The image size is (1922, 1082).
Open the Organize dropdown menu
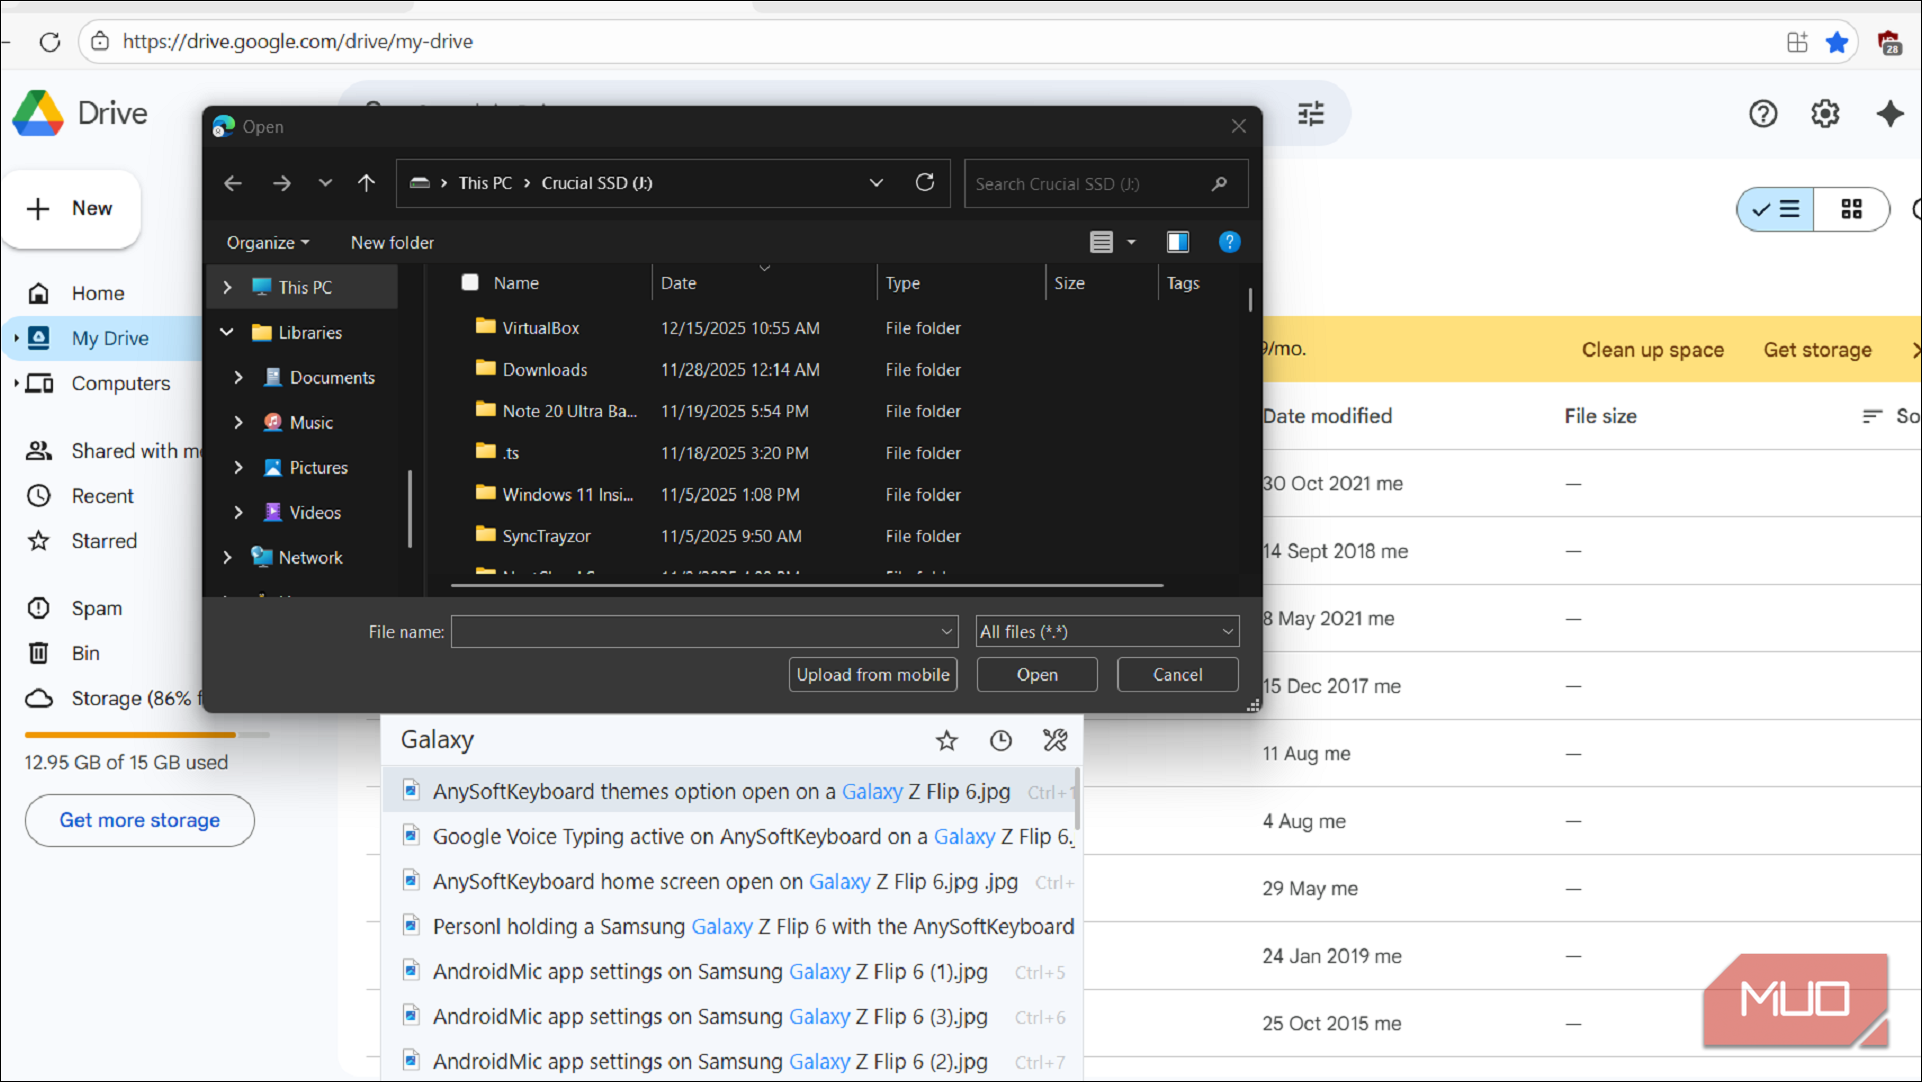click(267, 242)
